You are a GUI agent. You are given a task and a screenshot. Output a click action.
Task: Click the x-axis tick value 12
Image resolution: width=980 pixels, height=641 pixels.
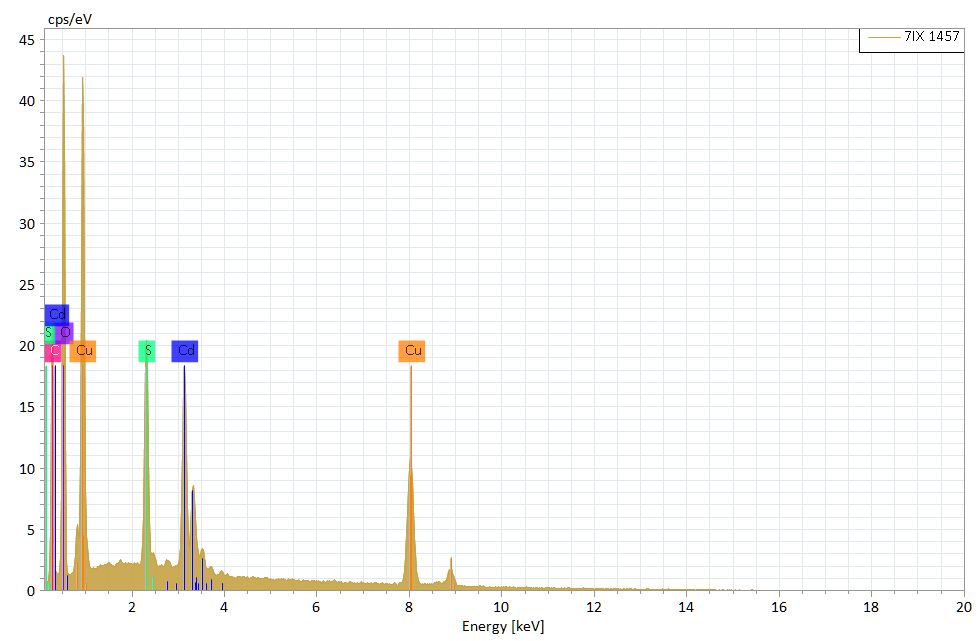tap(594, 607)
